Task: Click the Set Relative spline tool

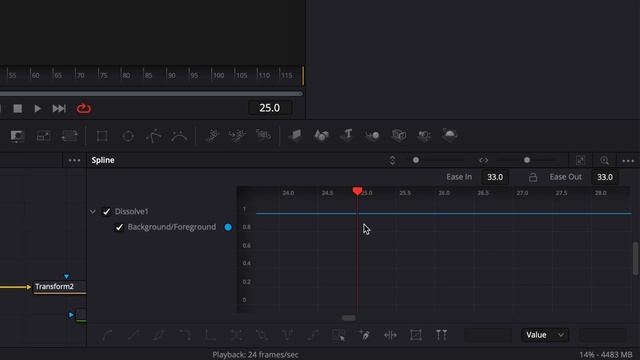Action: coord(313,336)
